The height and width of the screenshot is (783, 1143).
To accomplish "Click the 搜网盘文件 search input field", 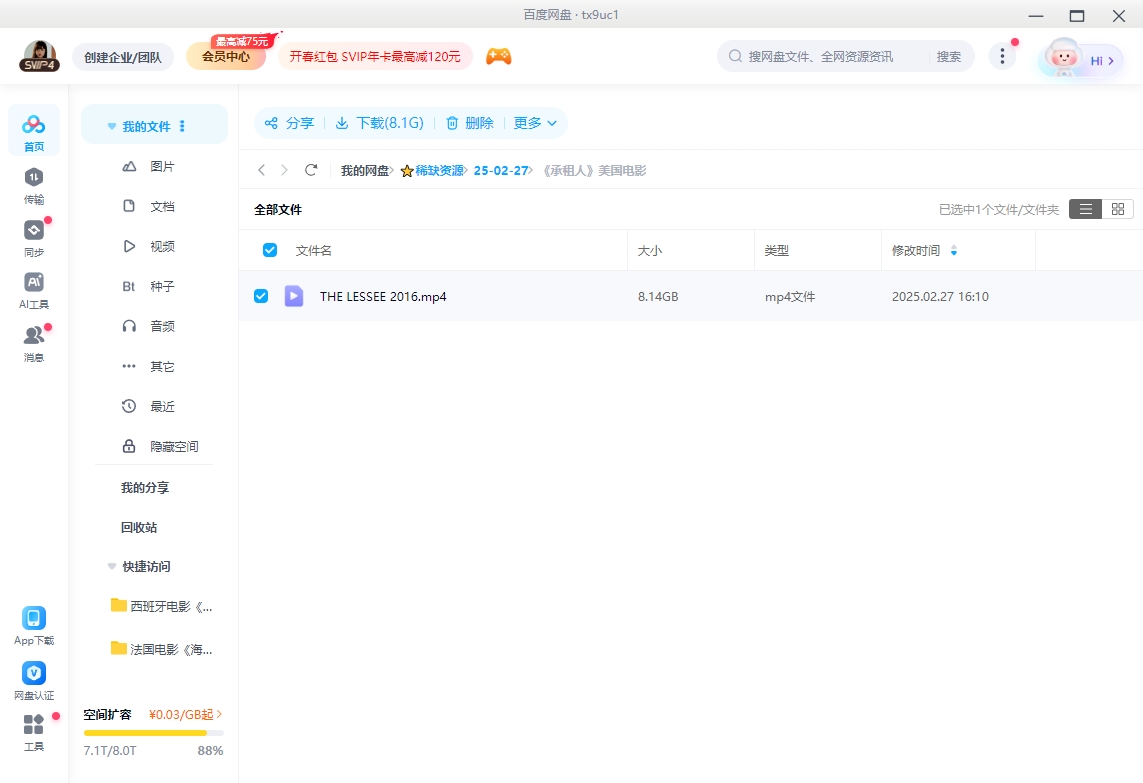I will [x=835, y=57].
